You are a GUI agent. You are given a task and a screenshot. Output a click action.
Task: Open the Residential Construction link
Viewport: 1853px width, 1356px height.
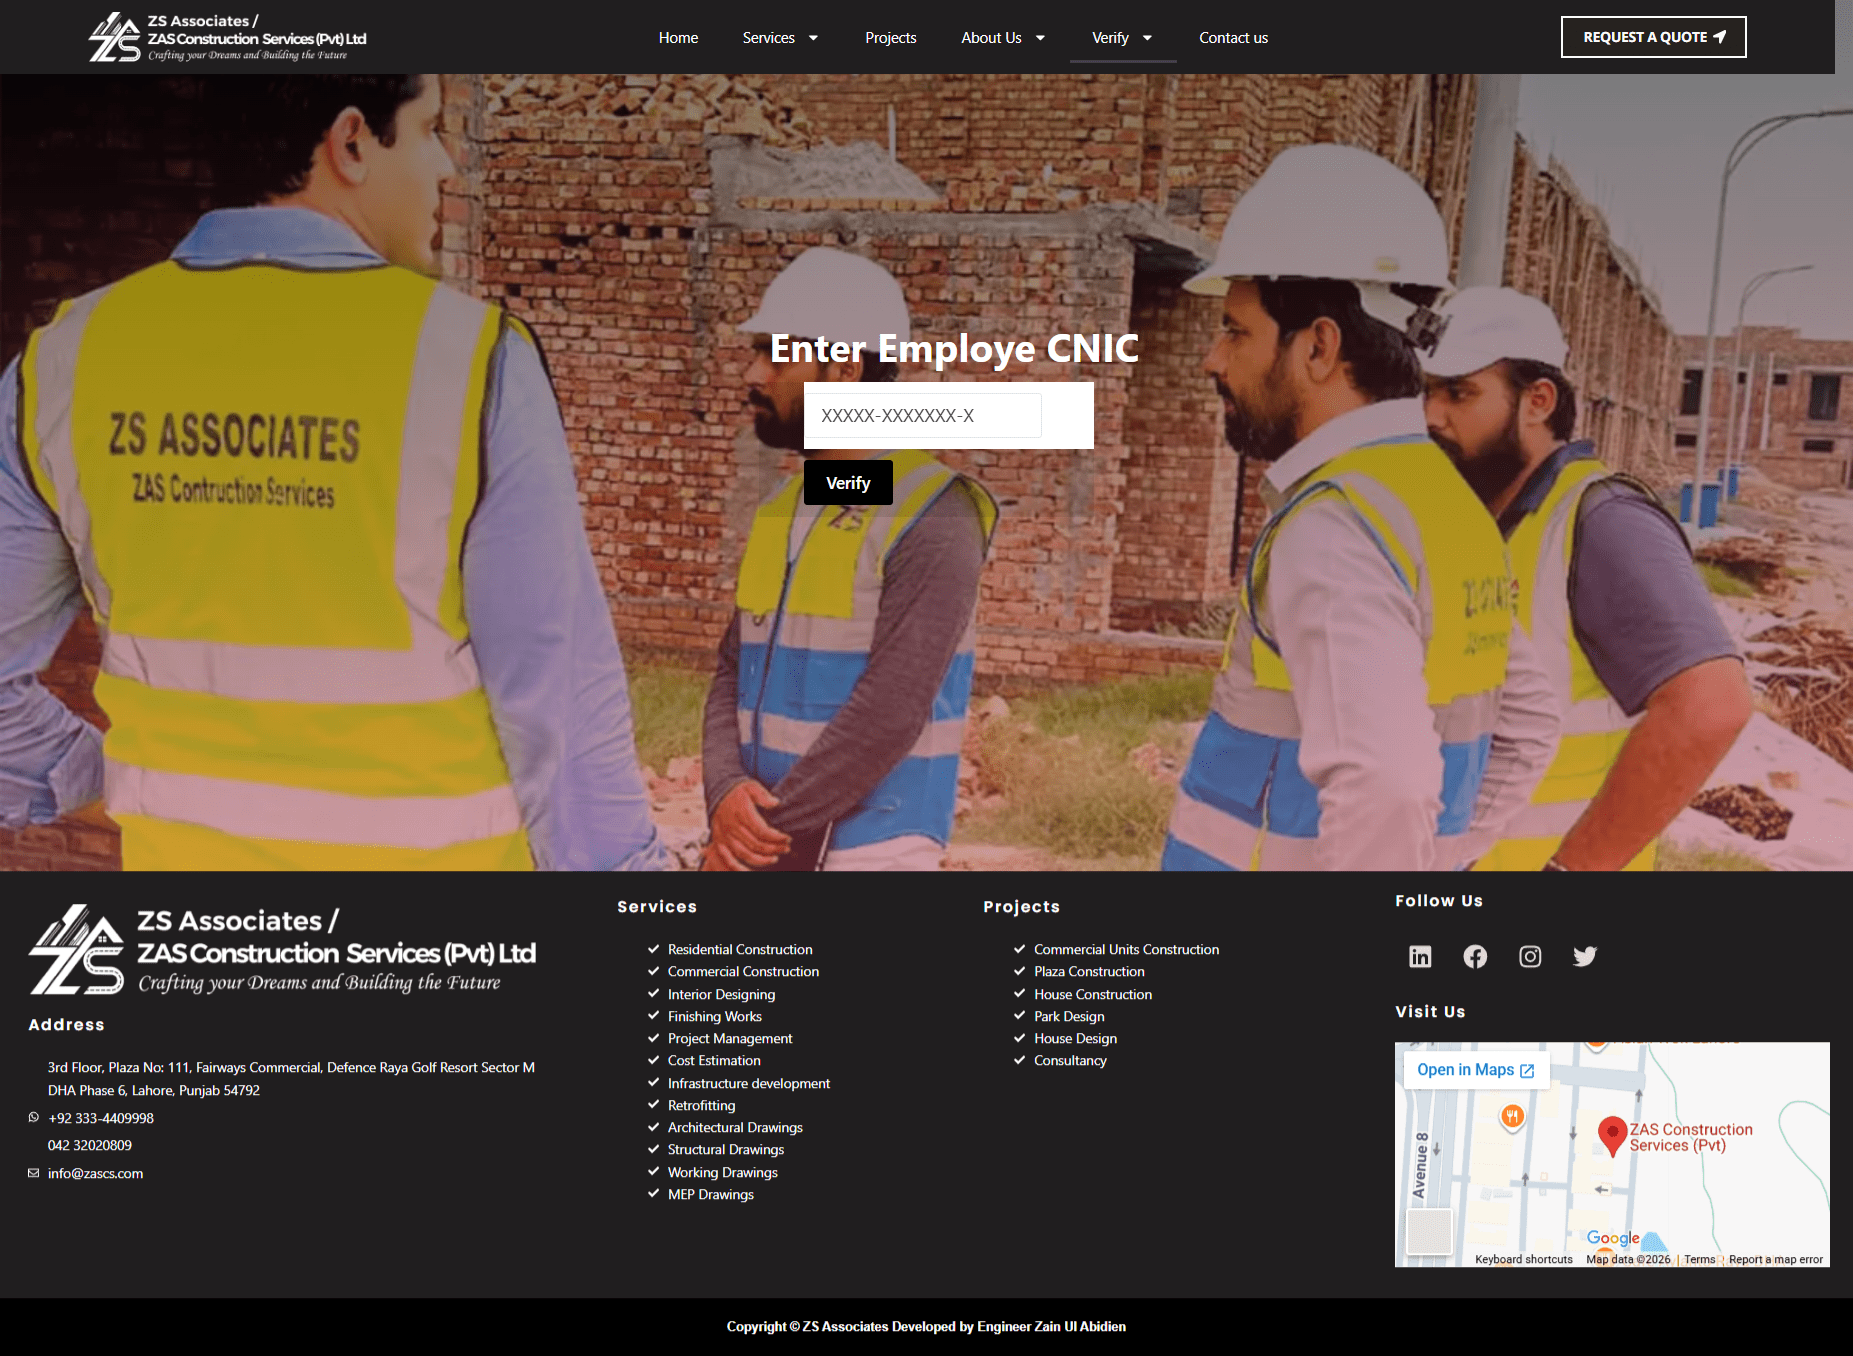point(740,949)
